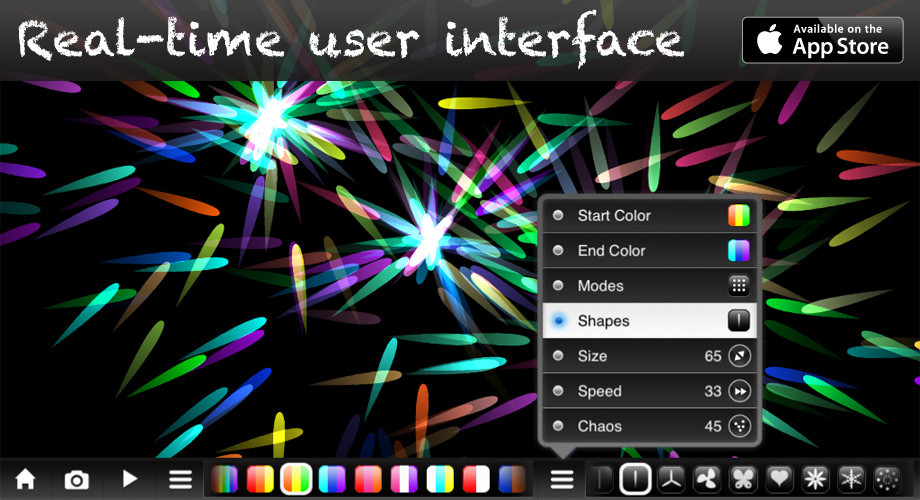This screenshot has width=920, height=500.
Task: Pick the cyan-white-yellow color swatch
Action: (x=440, y=479)
